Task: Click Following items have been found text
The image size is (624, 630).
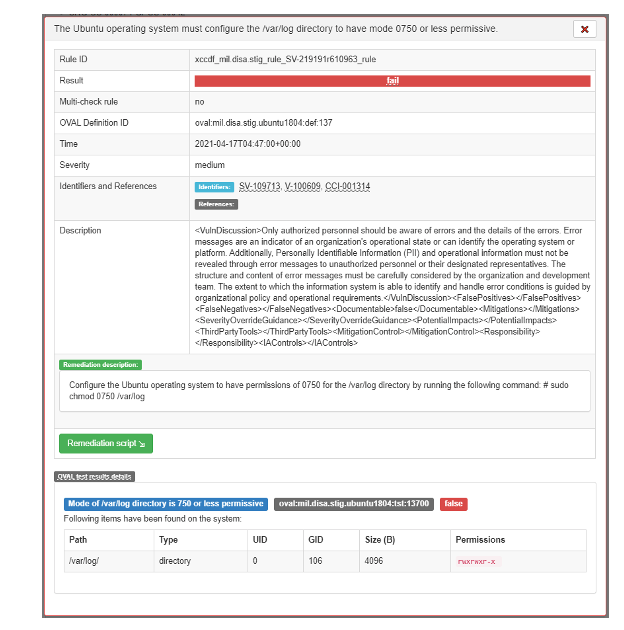Action: (x=152, y=519)
